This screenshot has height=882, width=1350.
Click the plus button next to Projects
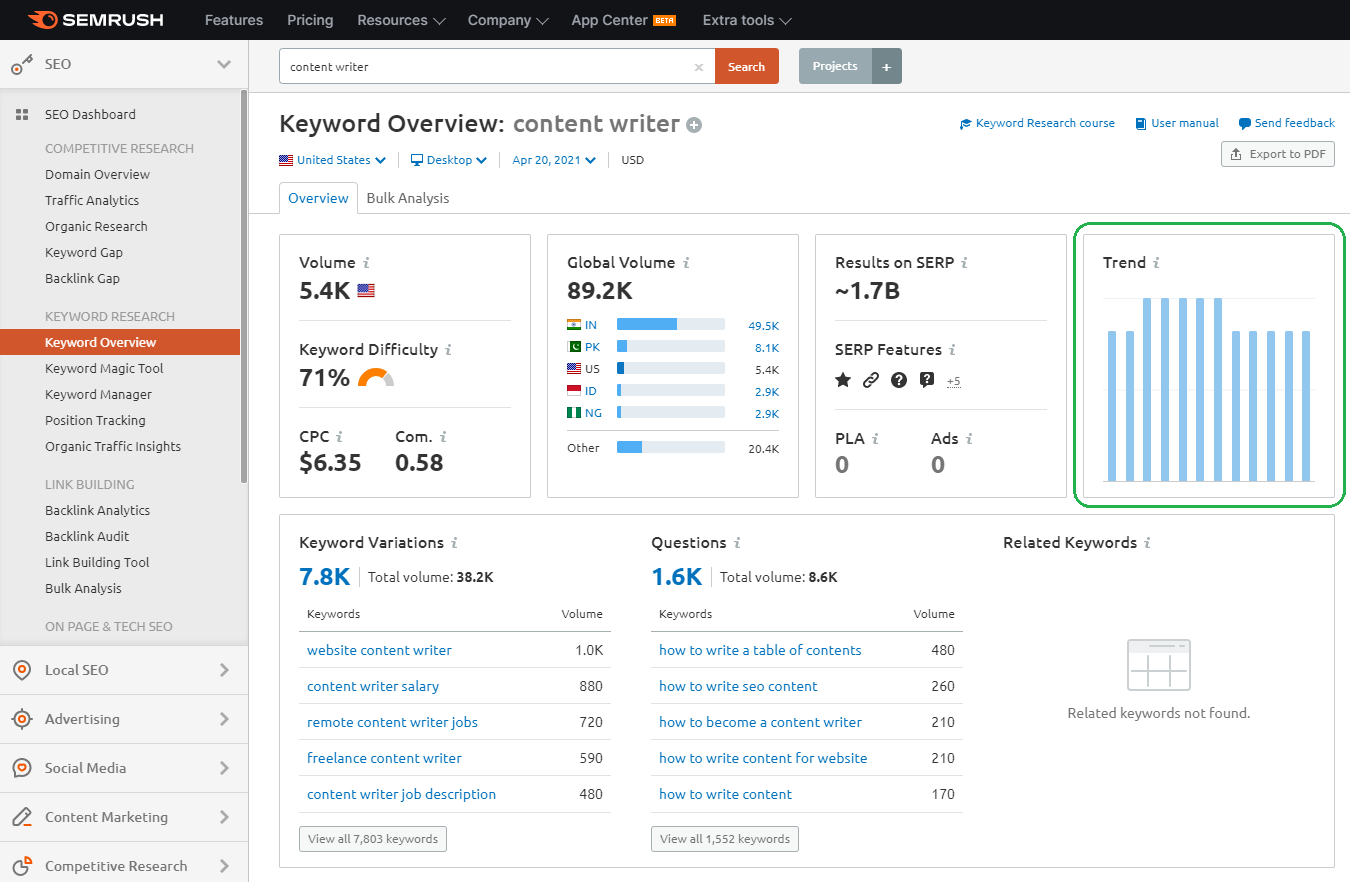click(887, 66)
